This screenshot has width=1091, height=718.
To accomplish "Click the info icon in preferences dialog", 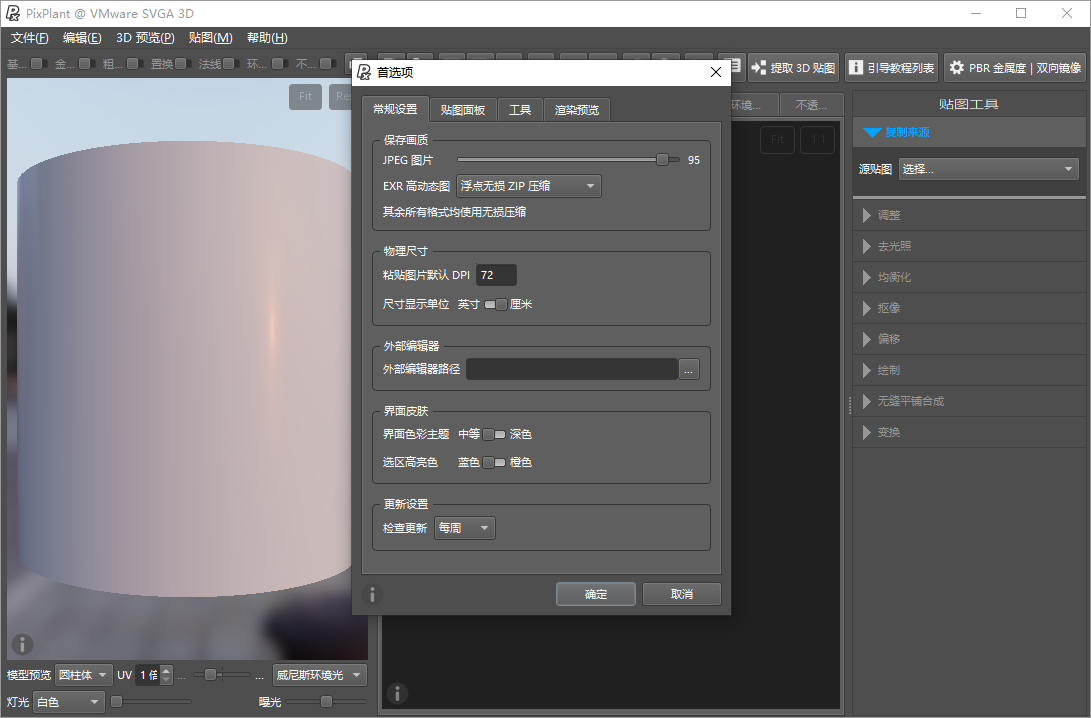I will pyautogui.click(x=372, y=595).
